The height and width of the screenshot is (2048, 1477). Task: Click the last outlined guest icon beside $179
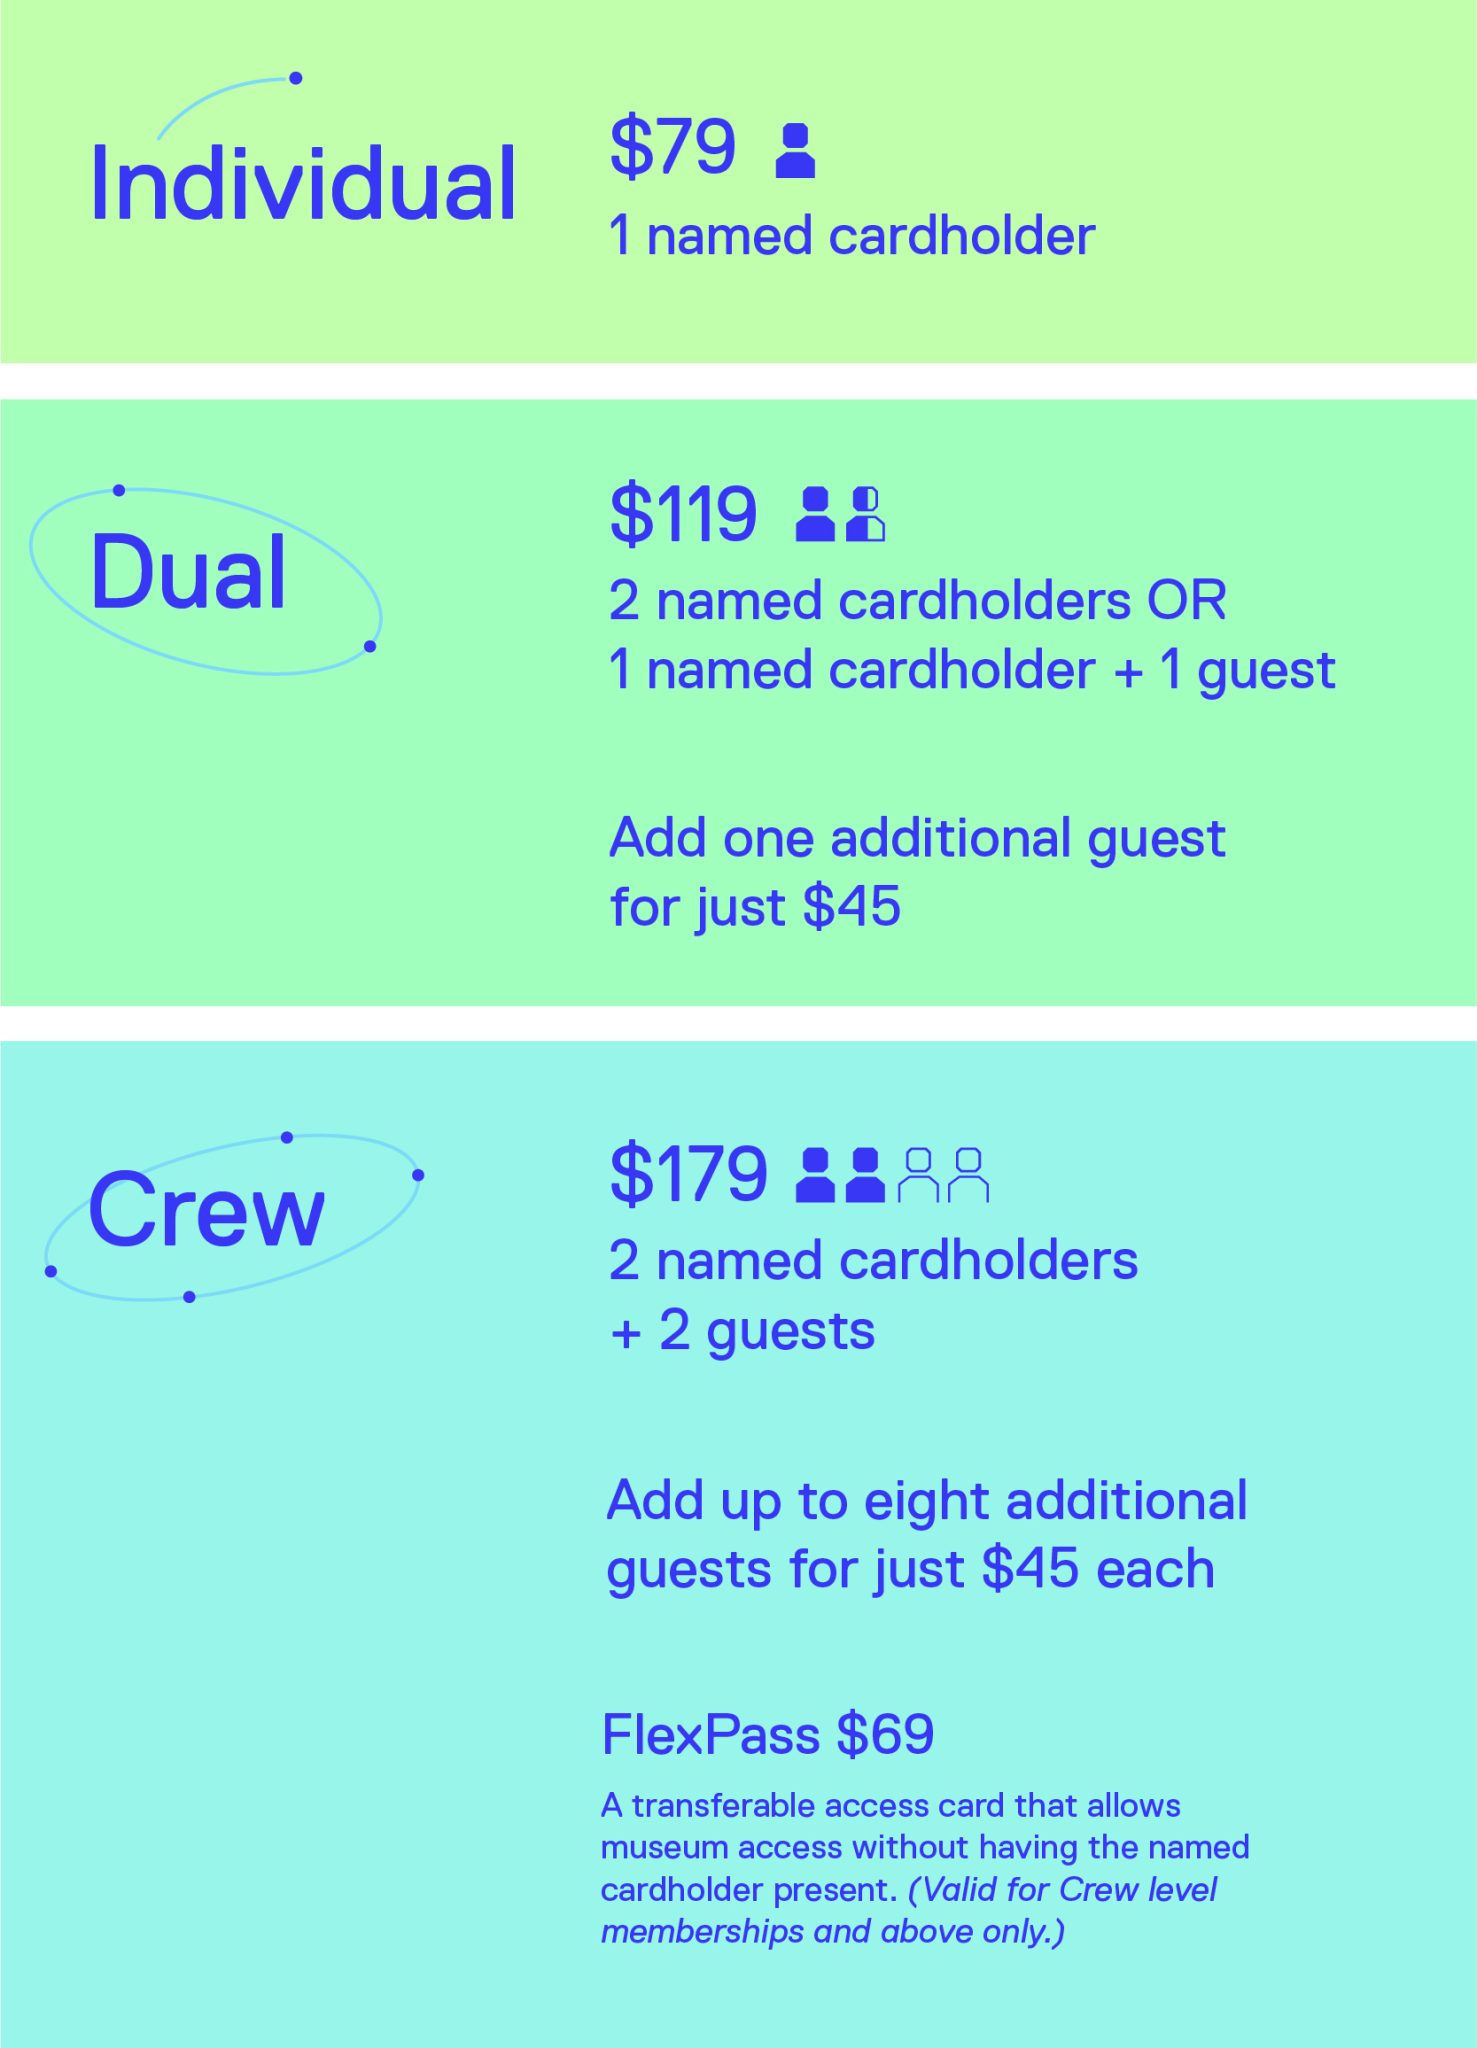coord(968,1174)
